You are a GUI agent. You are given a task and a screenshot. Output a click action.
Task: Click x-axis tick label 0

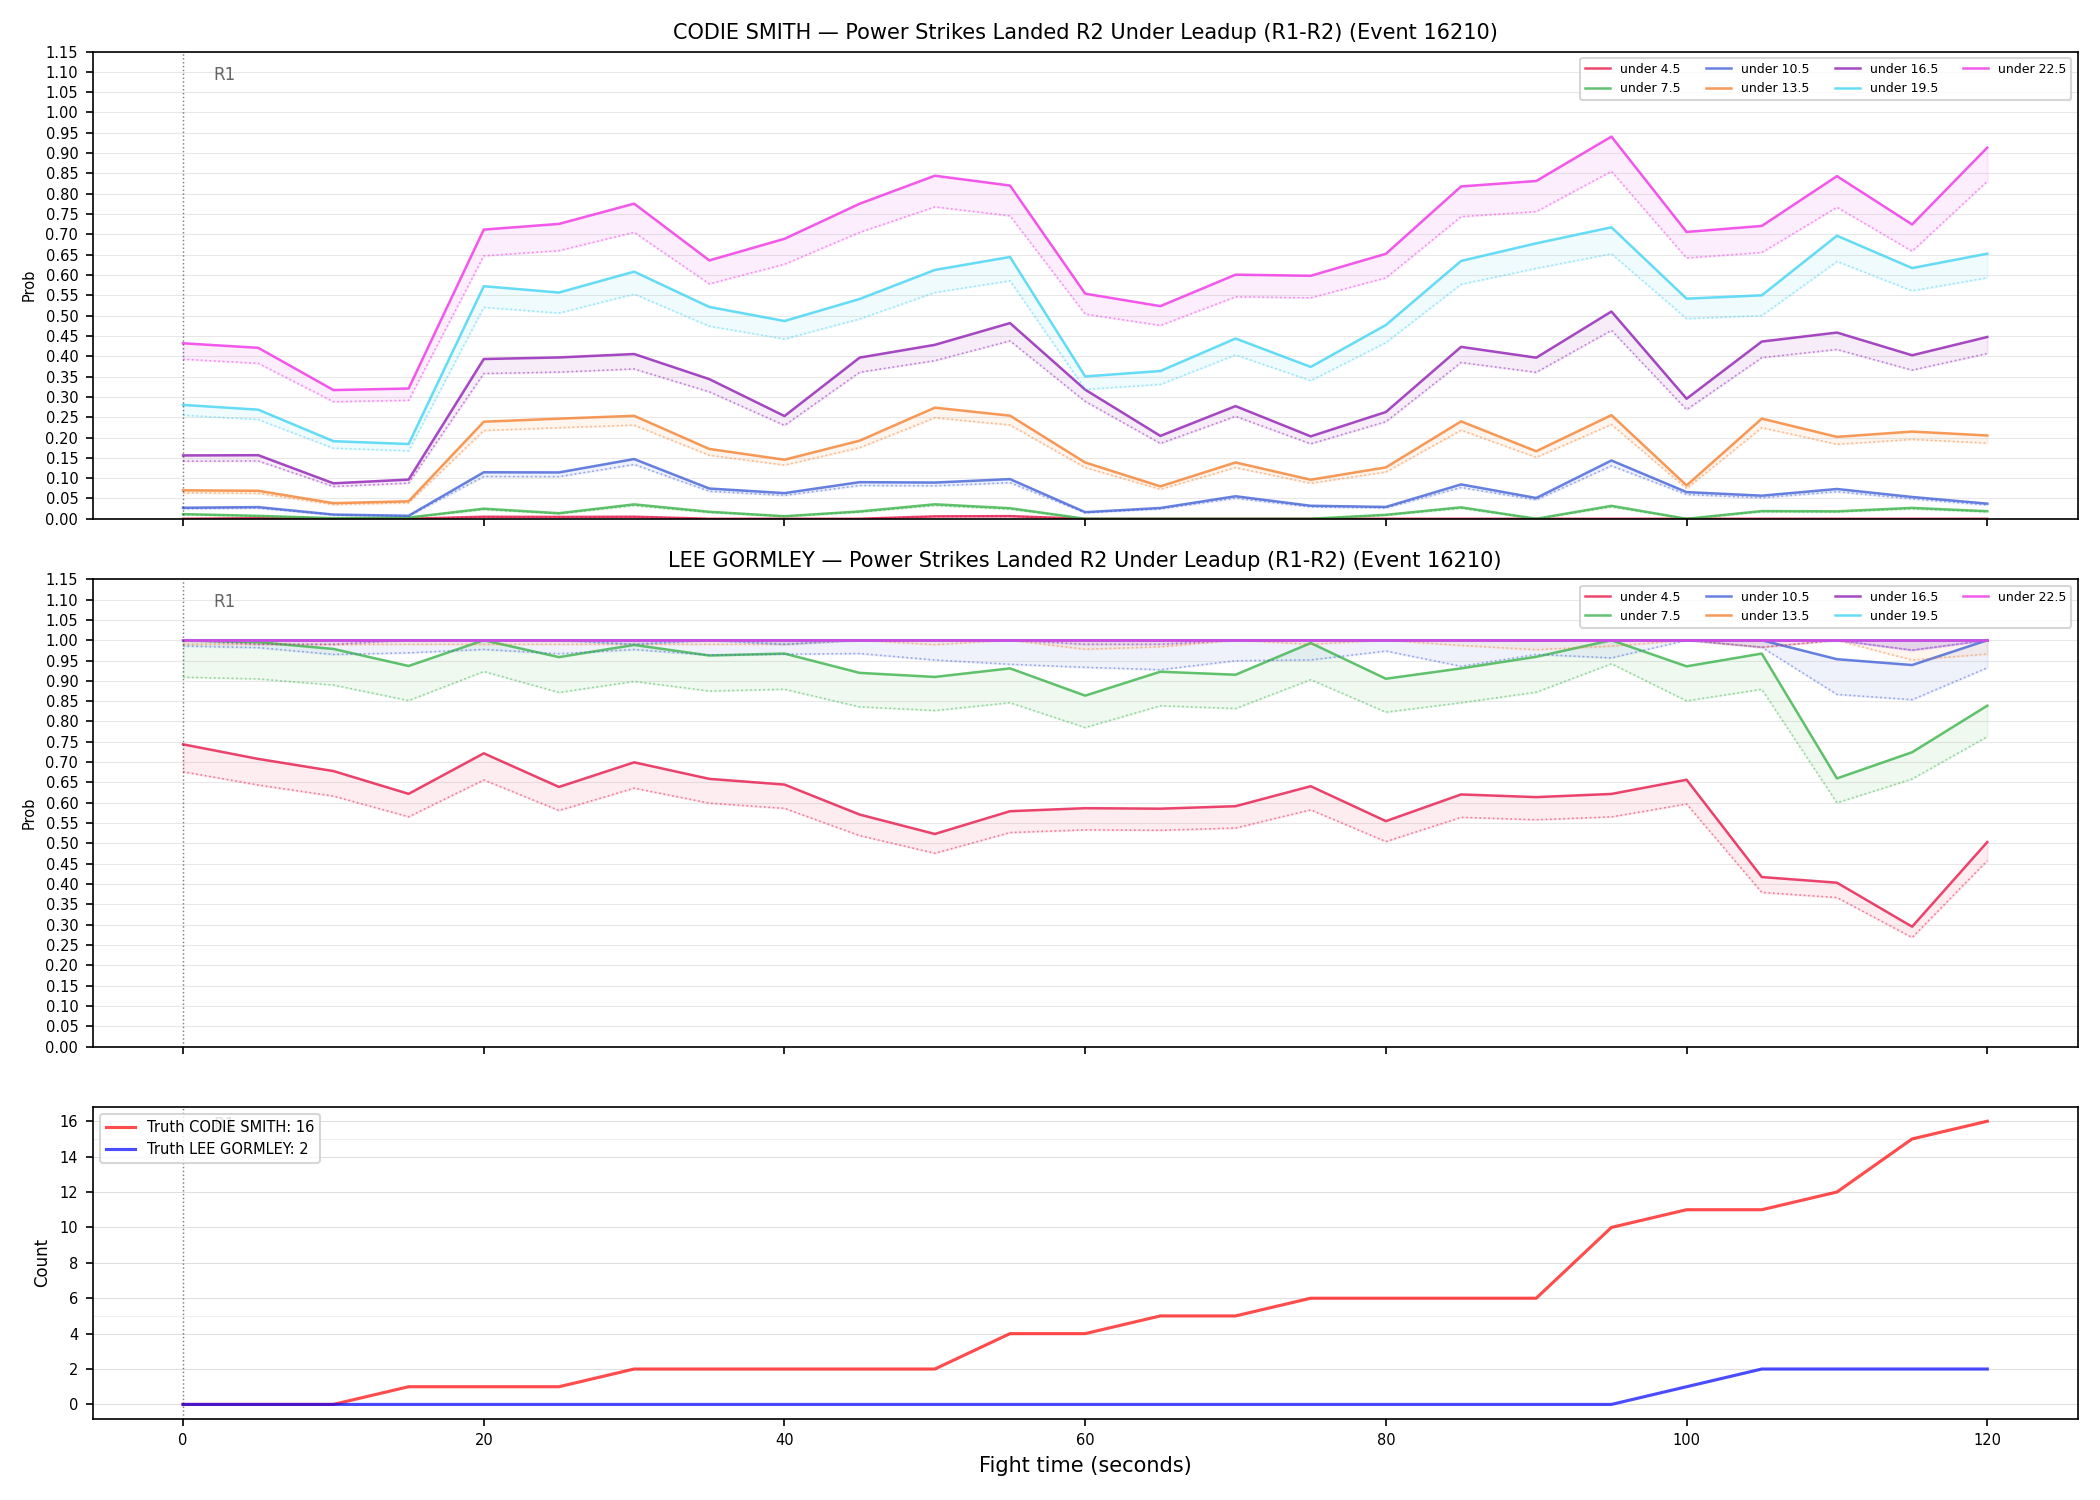pyautogui.click(x=182, y=1440)
